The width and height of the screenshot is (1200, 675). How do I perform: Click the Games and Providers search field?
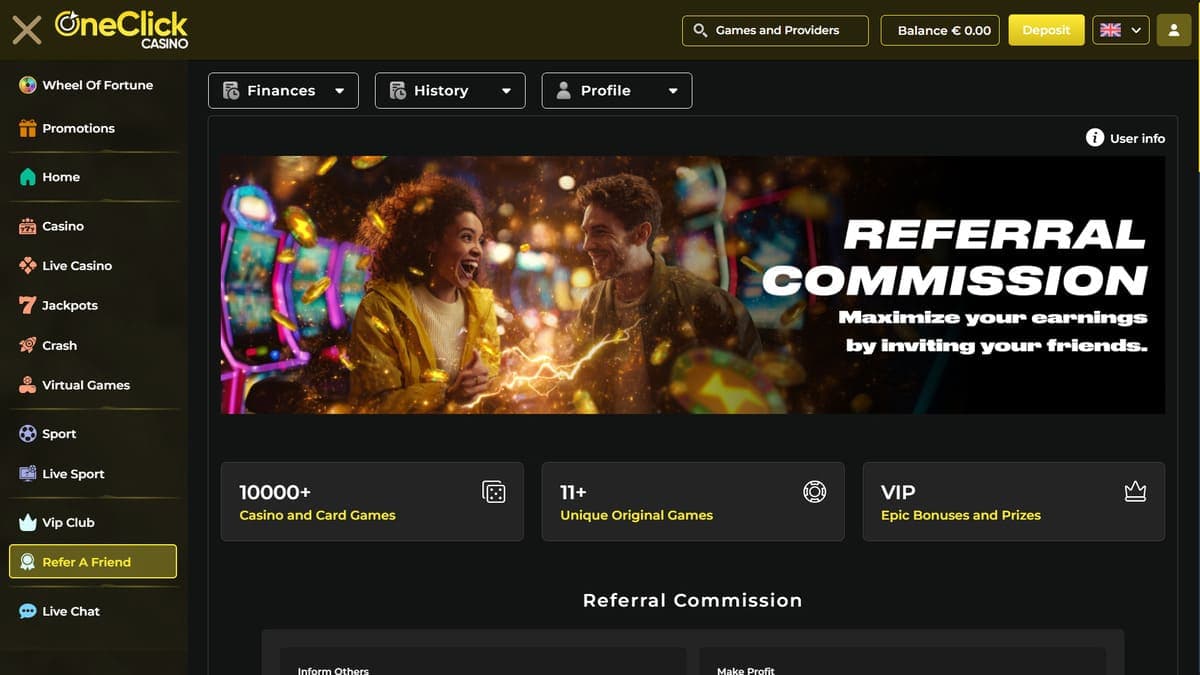coord(775,30)
